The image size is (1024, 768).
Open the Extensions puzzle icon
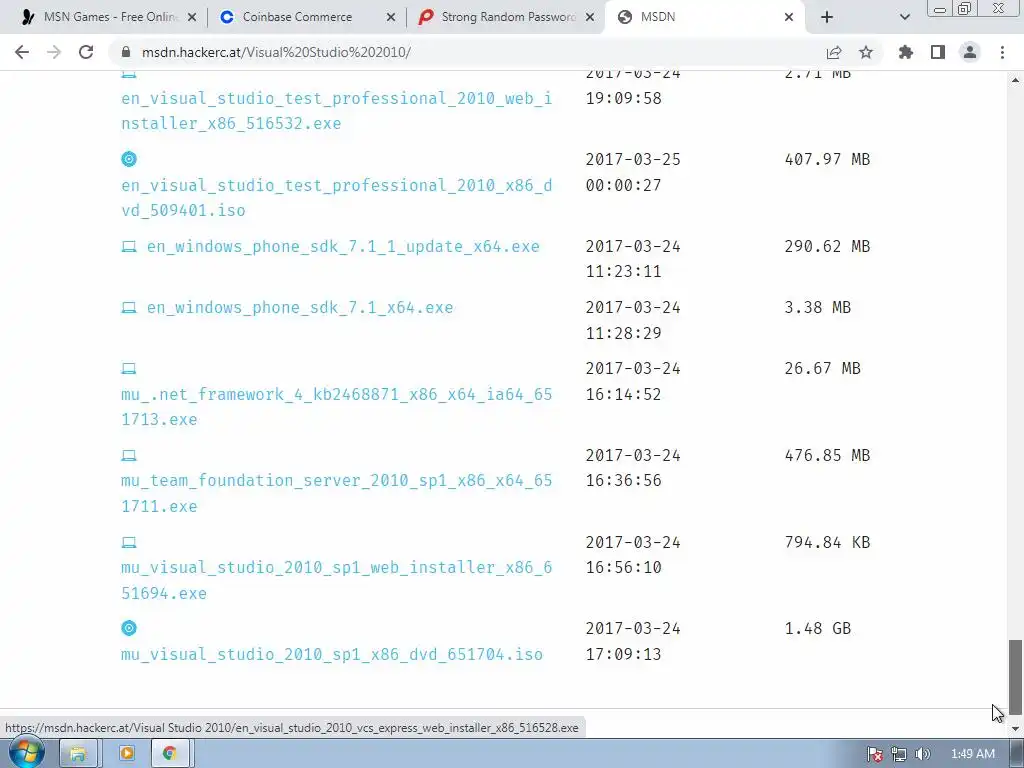tap(906, 52)
